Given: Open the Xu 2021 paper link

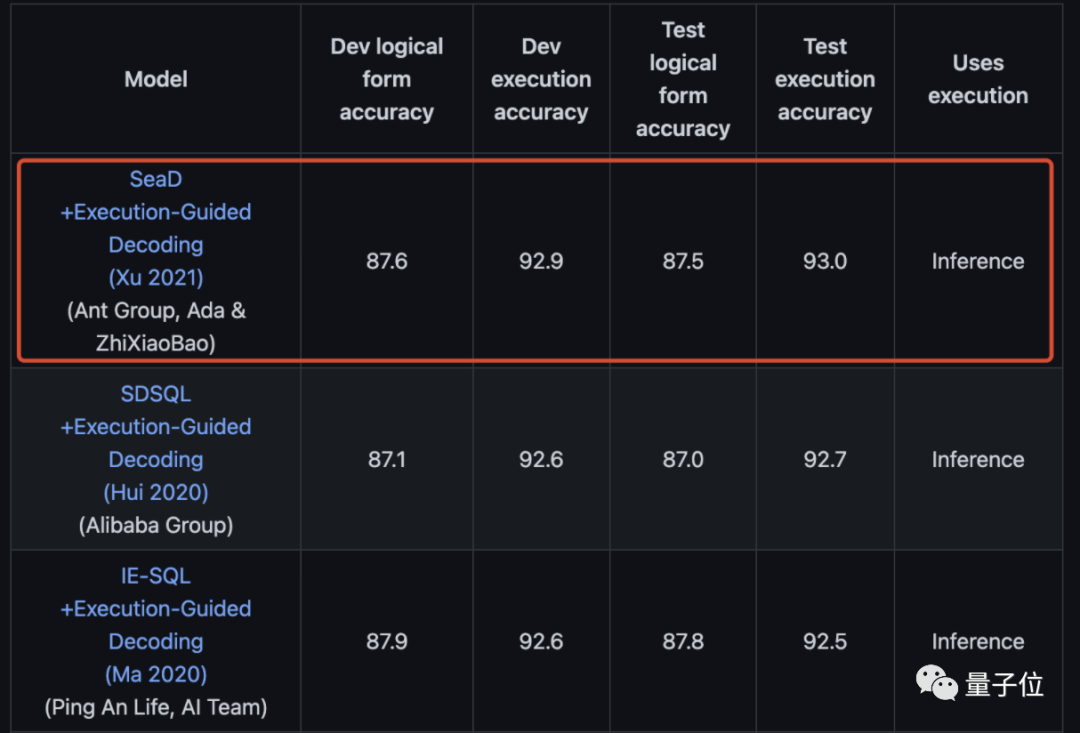Looking at the screenshot, I should click(156, 277).
